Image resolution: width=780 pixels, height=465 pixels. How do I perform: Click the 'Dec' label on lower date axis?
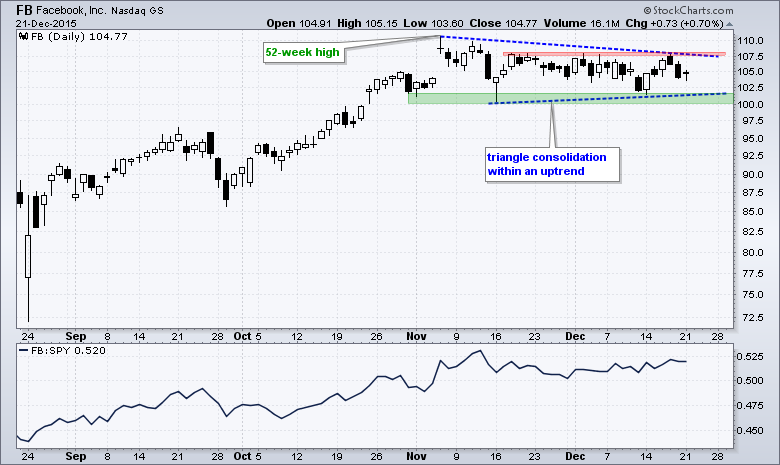[575, 456]
